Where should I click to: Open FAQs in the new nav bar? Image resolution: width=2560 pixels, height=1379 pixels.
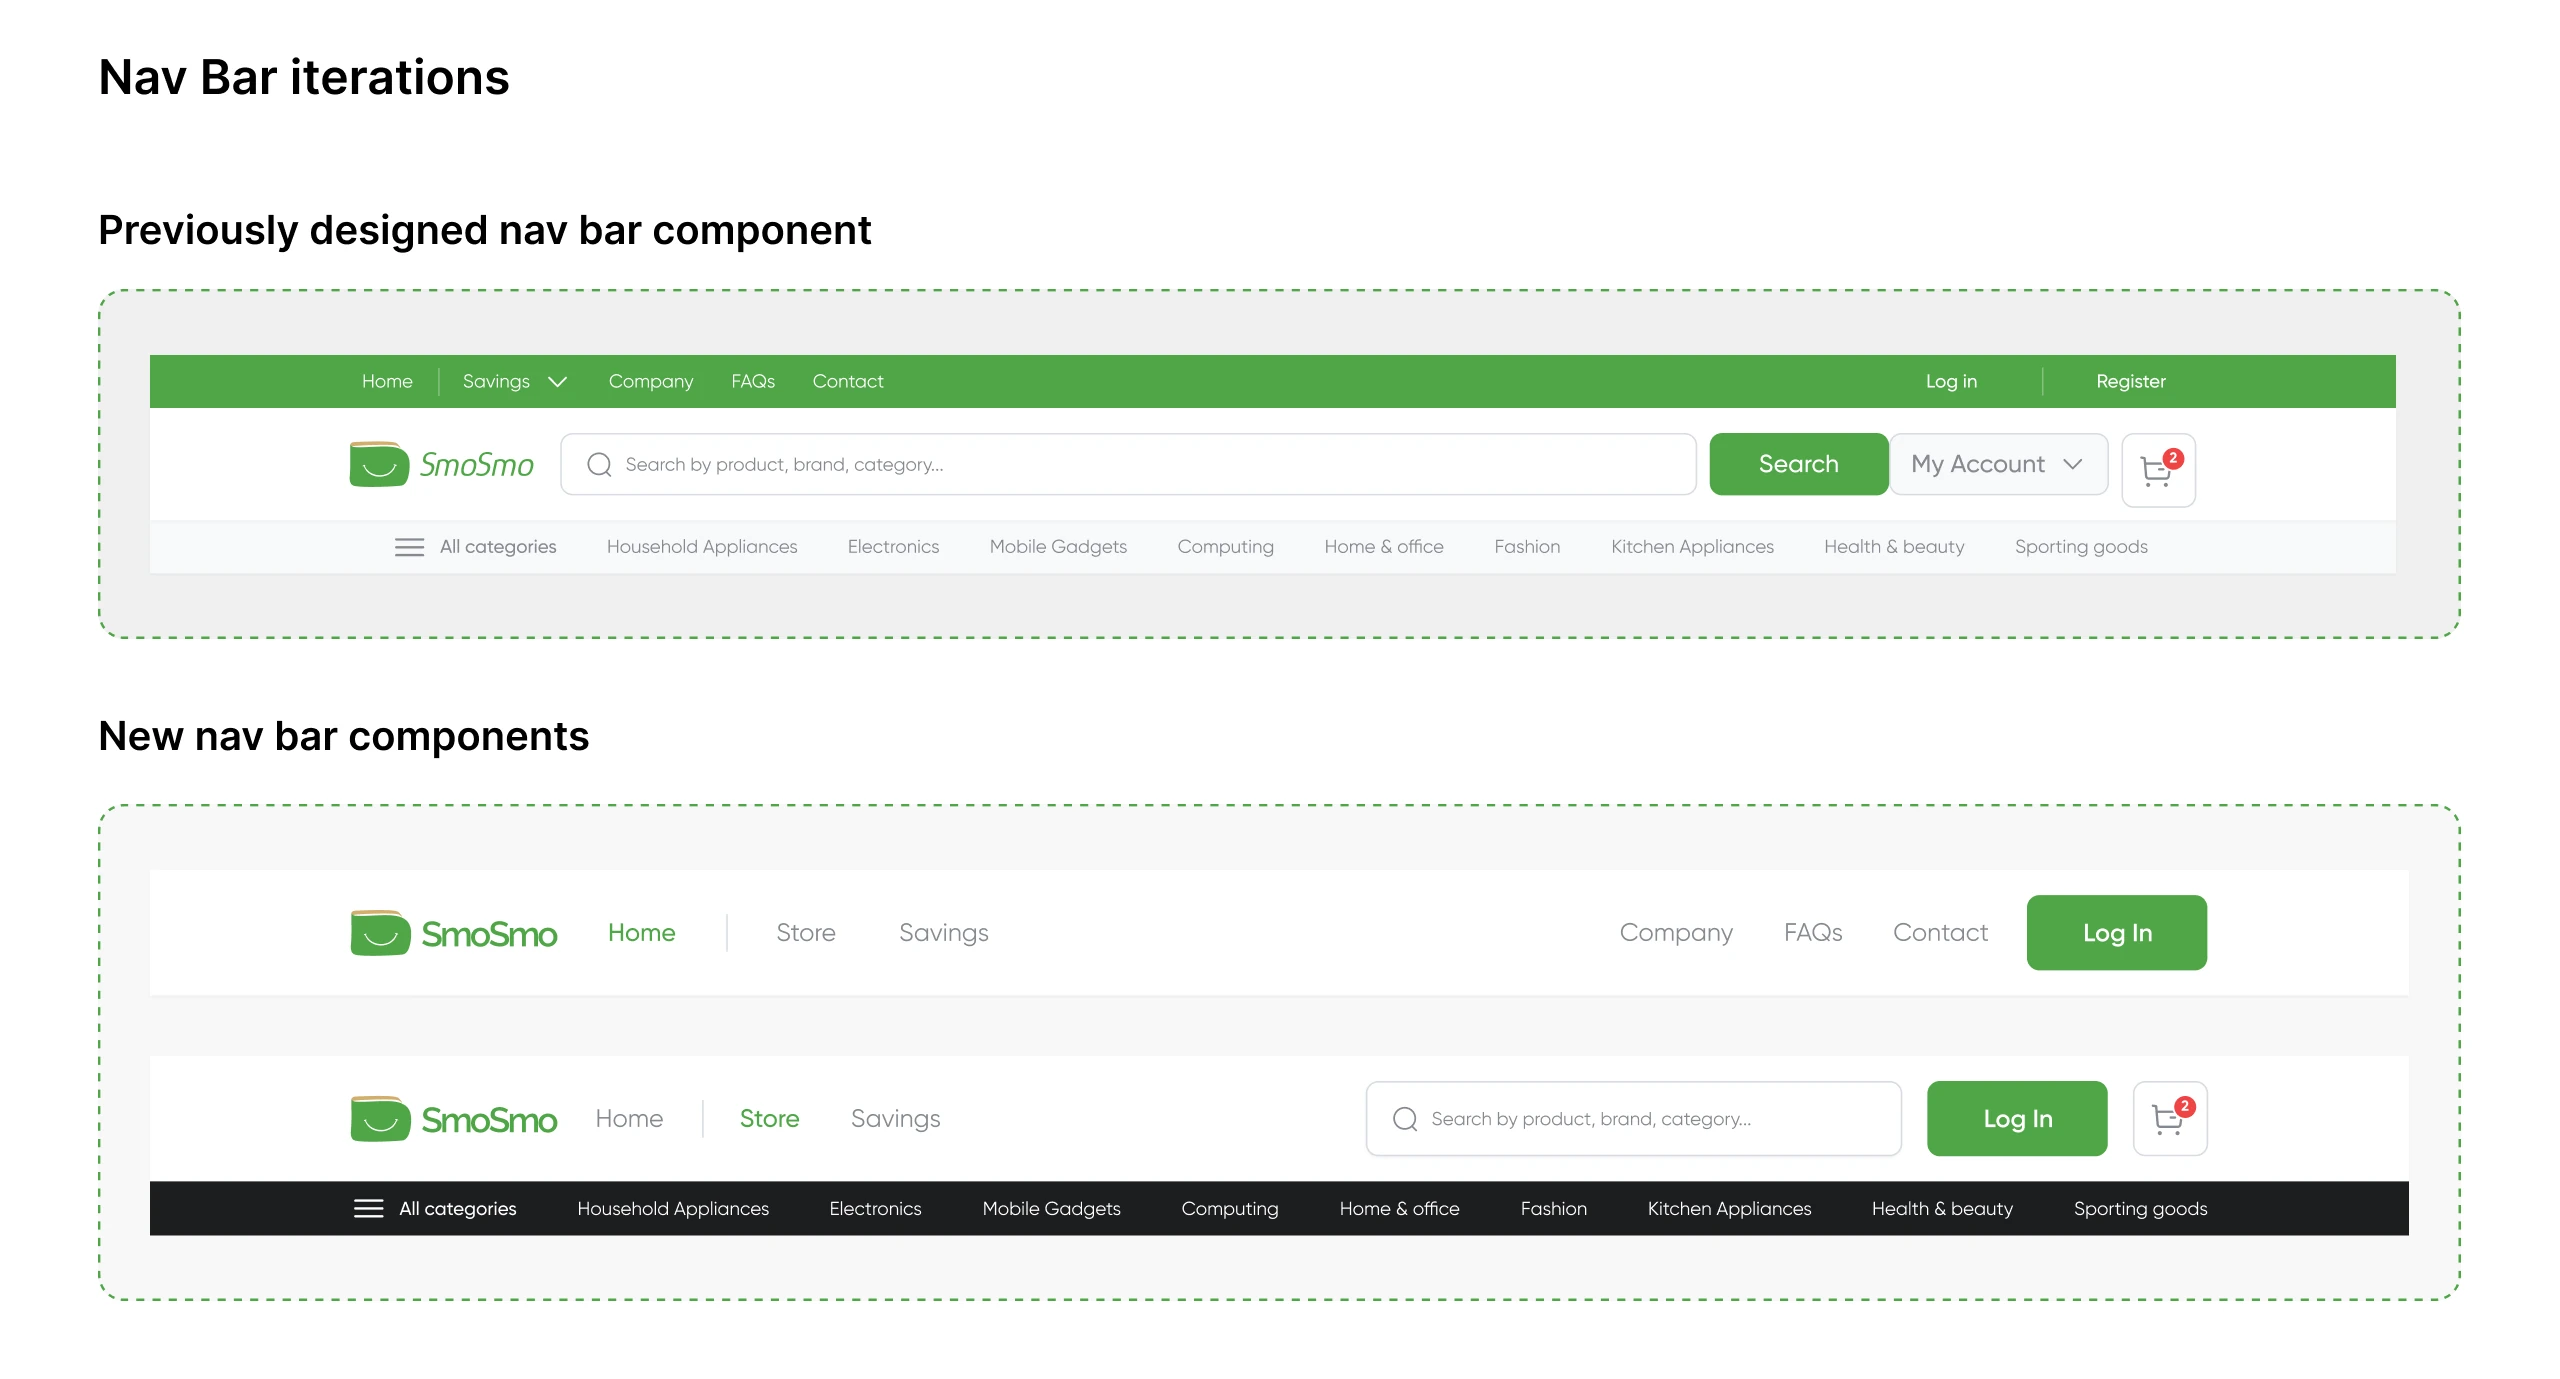pyautogui.click(x=1812, y=932)
